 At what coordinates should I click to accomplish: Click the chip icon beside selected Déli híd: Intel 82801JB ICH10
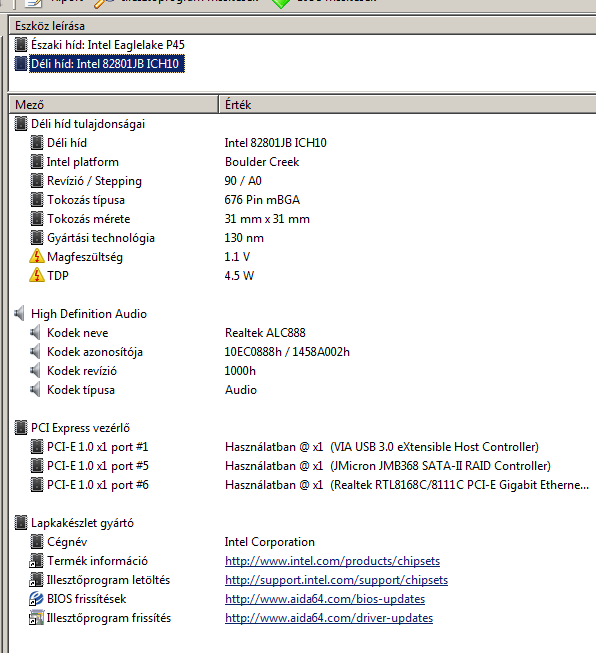point(21,64)
